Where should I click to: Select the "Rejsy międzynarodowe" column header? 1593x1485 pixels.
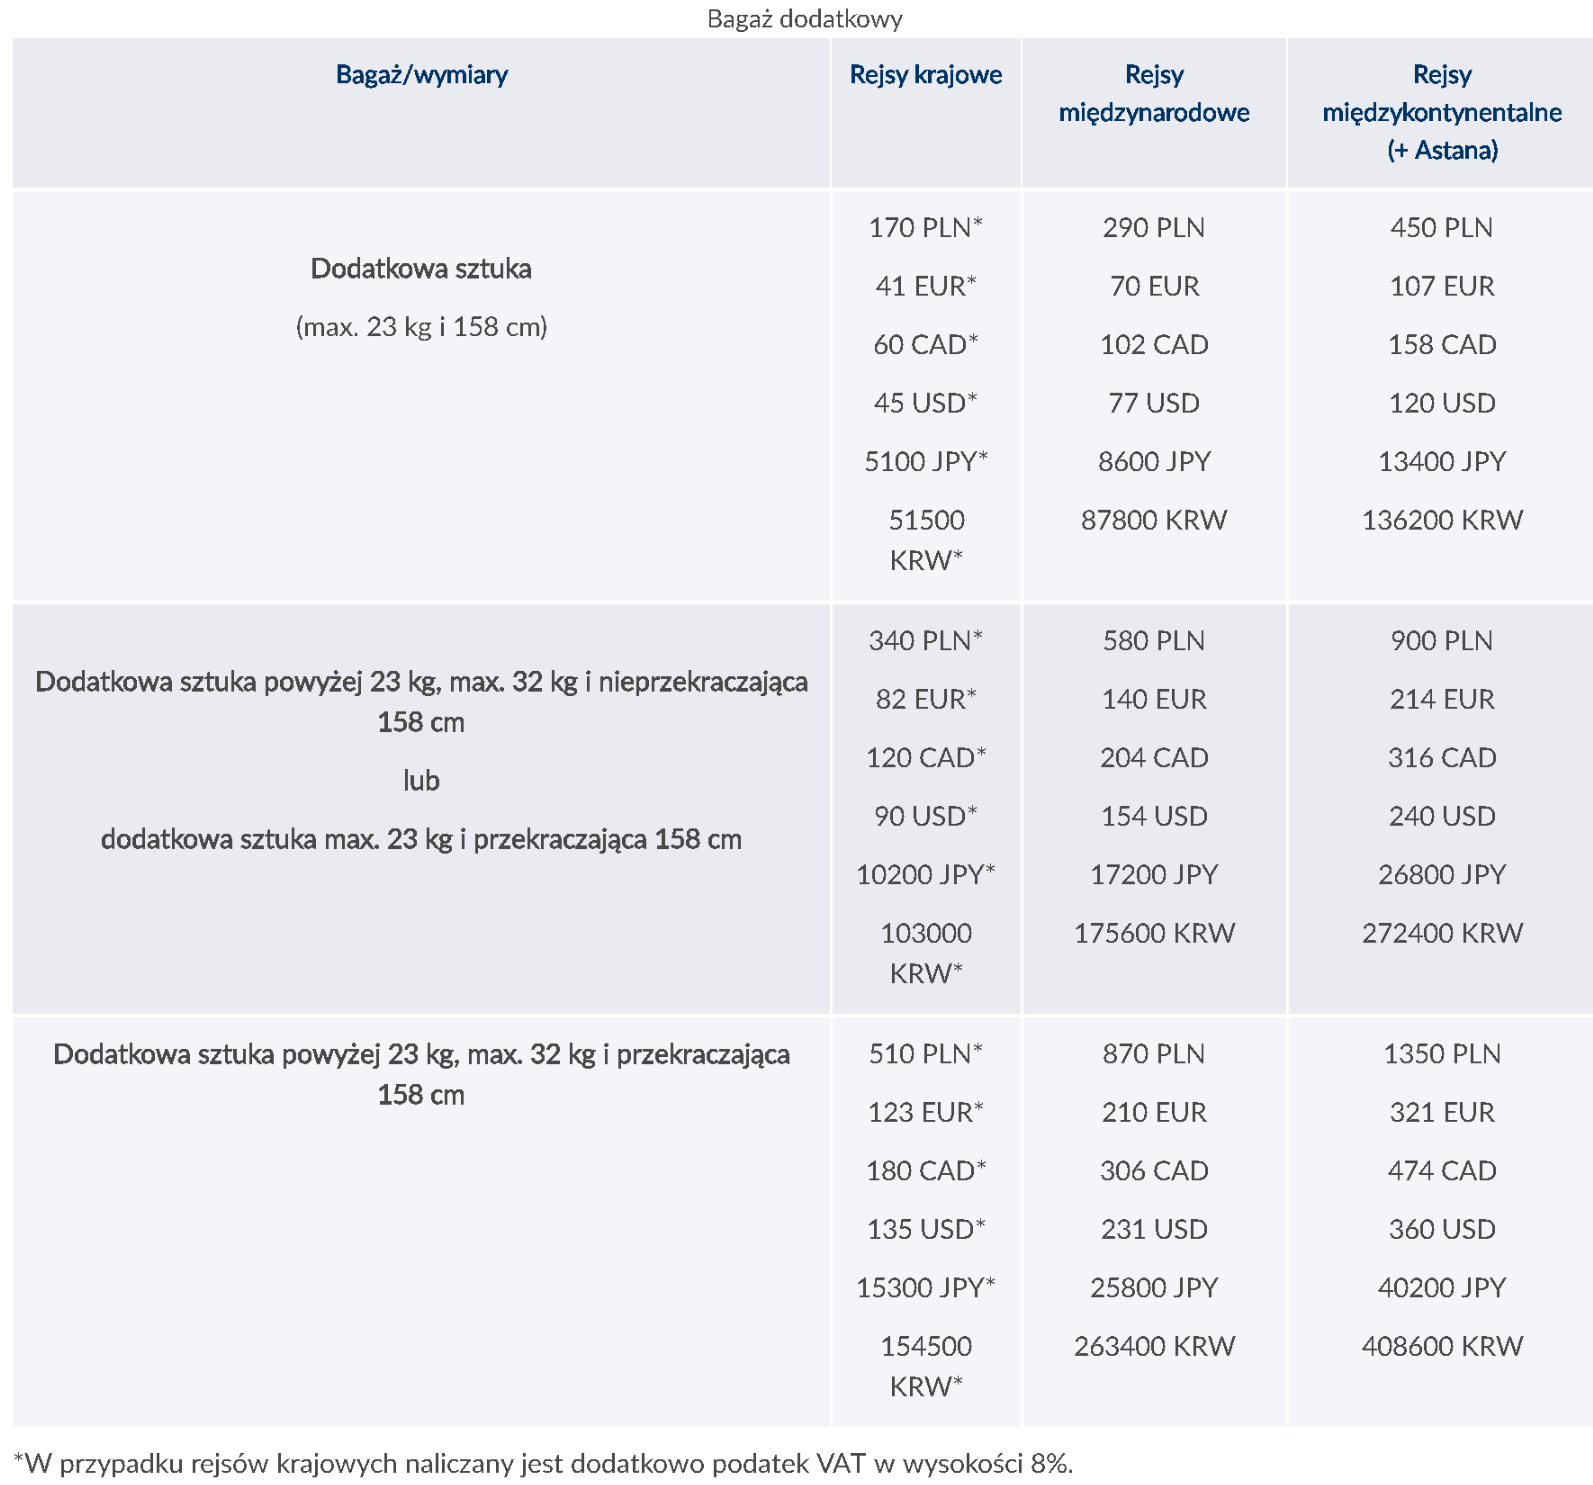[1153, 93]
